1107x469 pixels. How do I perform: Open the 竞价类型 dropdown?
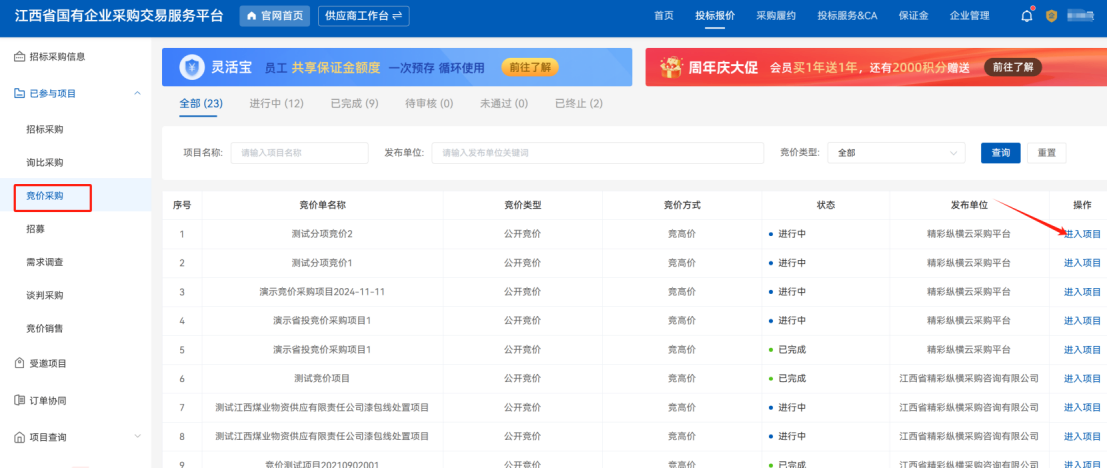(897, 153)
